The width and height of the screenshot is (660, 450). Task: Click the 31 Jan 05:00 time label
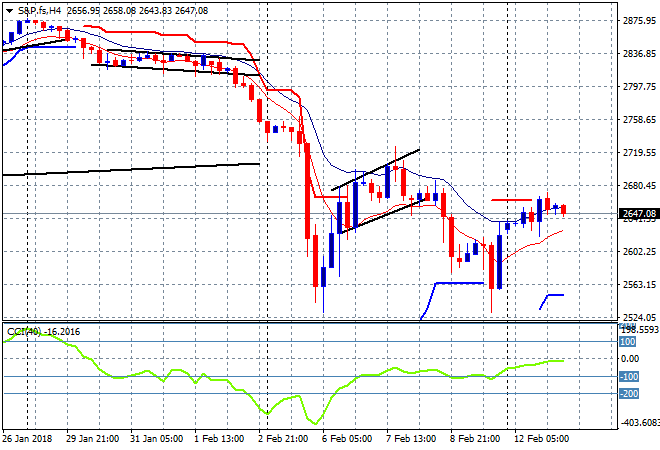[x=157, y=439]
